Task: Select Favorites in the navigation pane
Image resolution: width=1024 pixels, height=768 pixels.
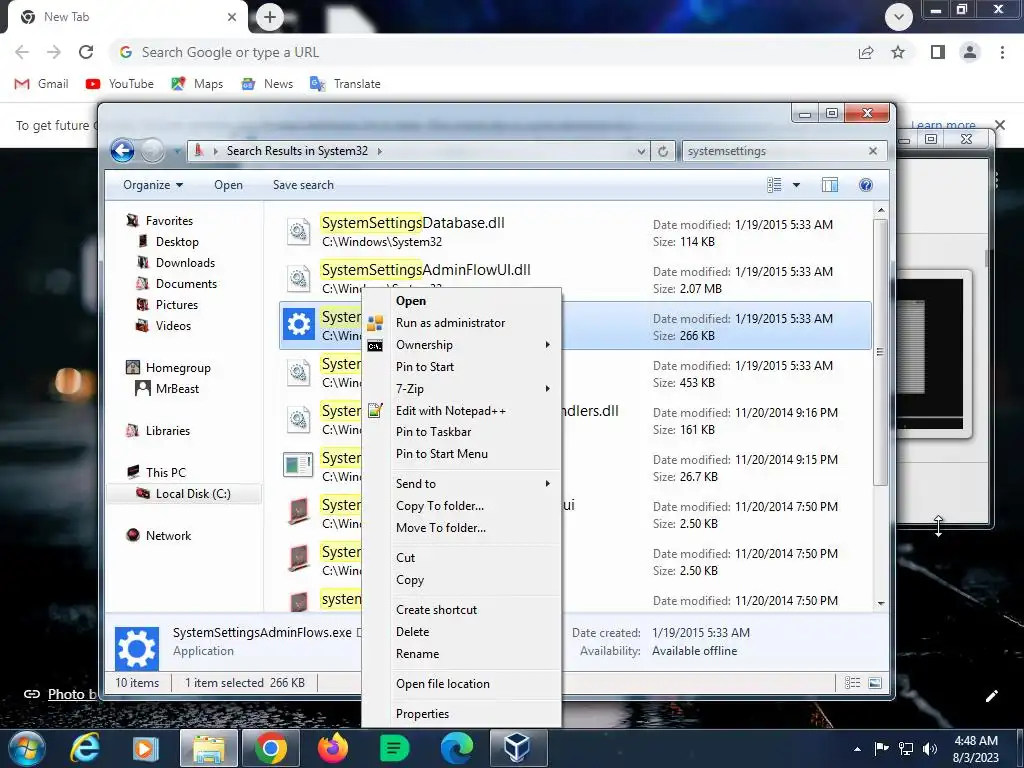Action: click(168, 221)
